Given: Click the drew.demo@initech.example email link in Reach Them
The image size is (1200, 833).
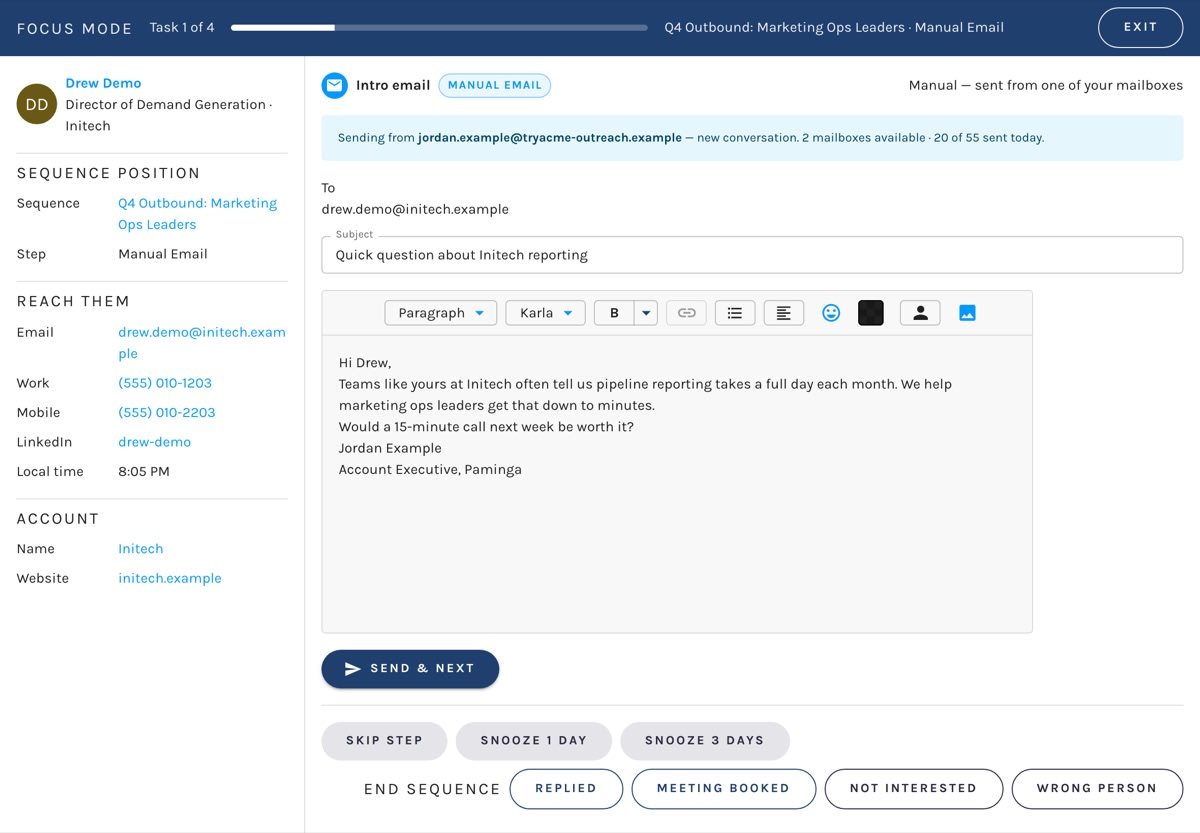Looking at the screenshot, I should [202, 343].
